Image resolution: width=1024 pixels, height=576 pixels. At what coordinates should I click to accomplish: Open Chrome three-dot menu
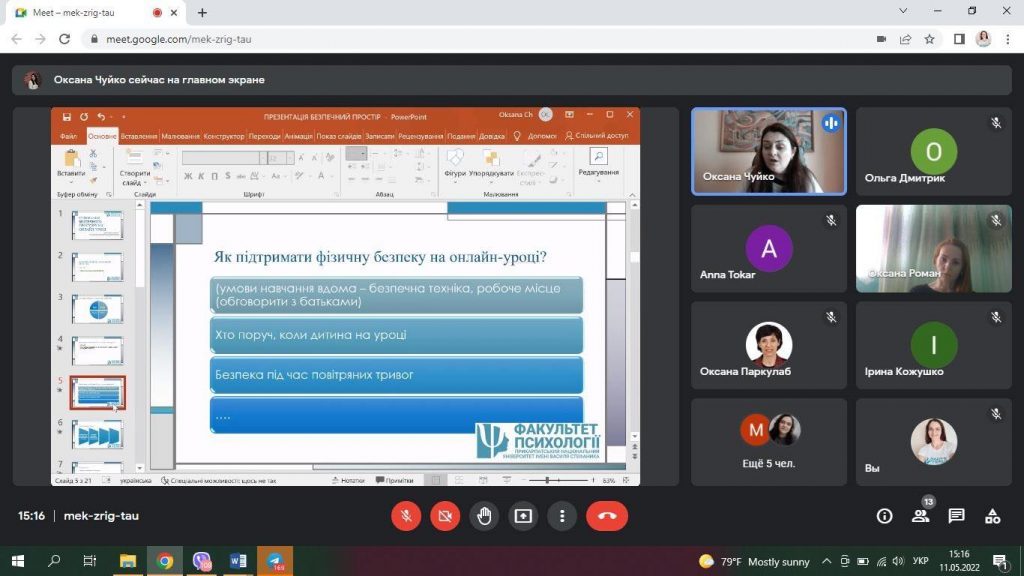point(1007,39)
